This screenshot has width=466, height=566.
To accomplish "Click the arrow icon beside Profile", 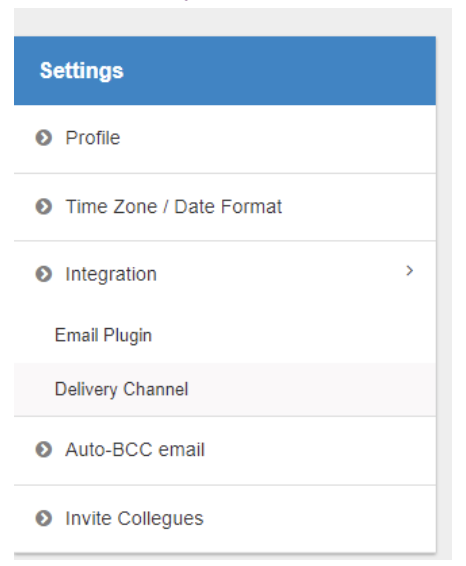I will (44, 138).
